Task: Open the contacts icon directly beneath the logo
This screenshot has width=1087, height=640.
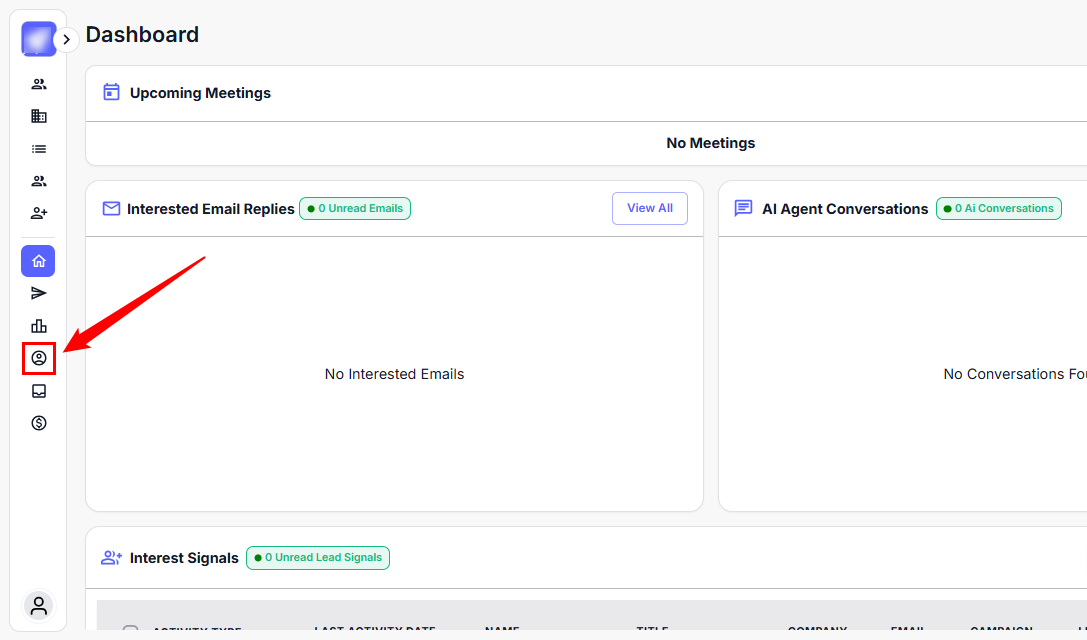Action: [39, 84]
